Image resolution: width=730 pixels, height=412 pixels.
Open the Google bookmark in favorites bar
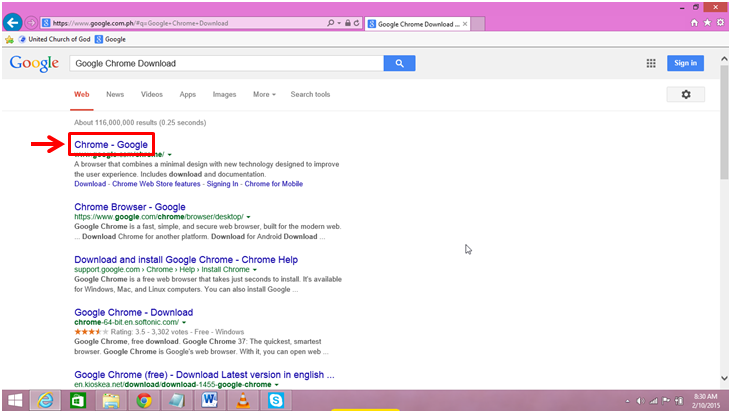click(110, 39)
